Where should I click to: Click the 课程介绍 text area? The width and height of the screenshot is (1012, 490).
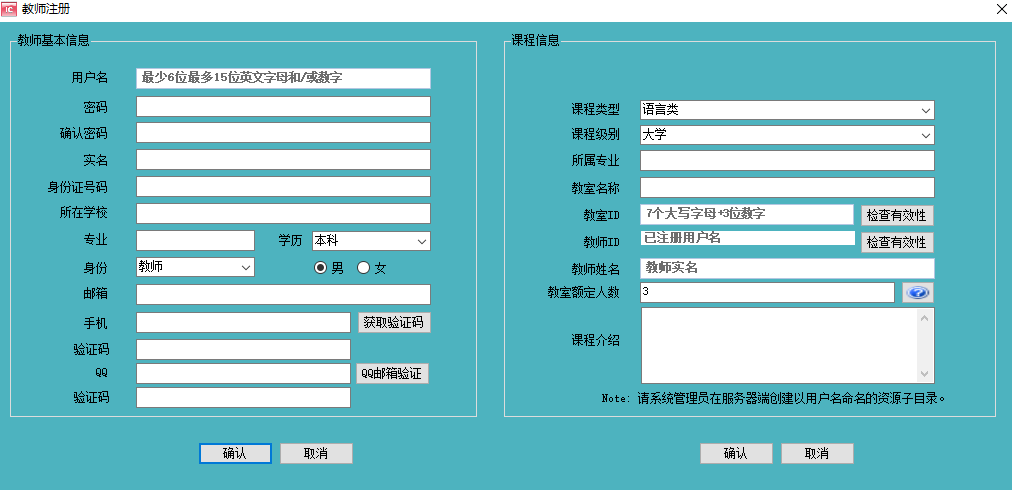coord(778,345)
